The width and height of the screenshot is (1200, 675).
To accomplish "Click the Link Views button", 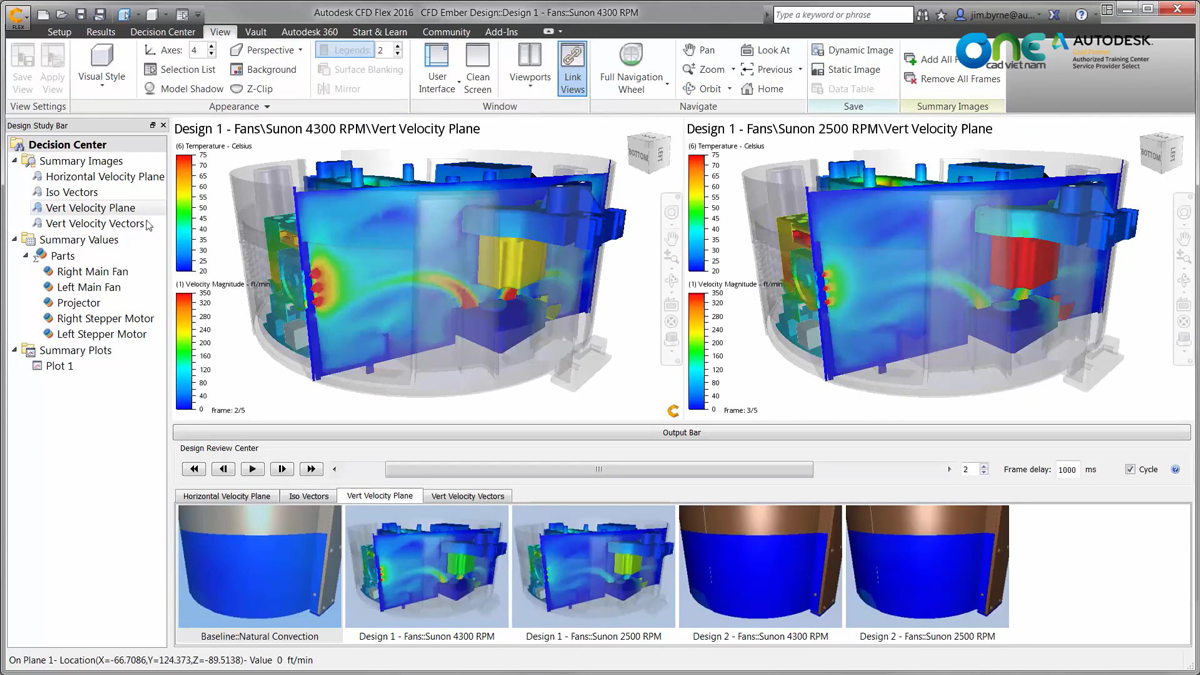I will tap(572, 69).
